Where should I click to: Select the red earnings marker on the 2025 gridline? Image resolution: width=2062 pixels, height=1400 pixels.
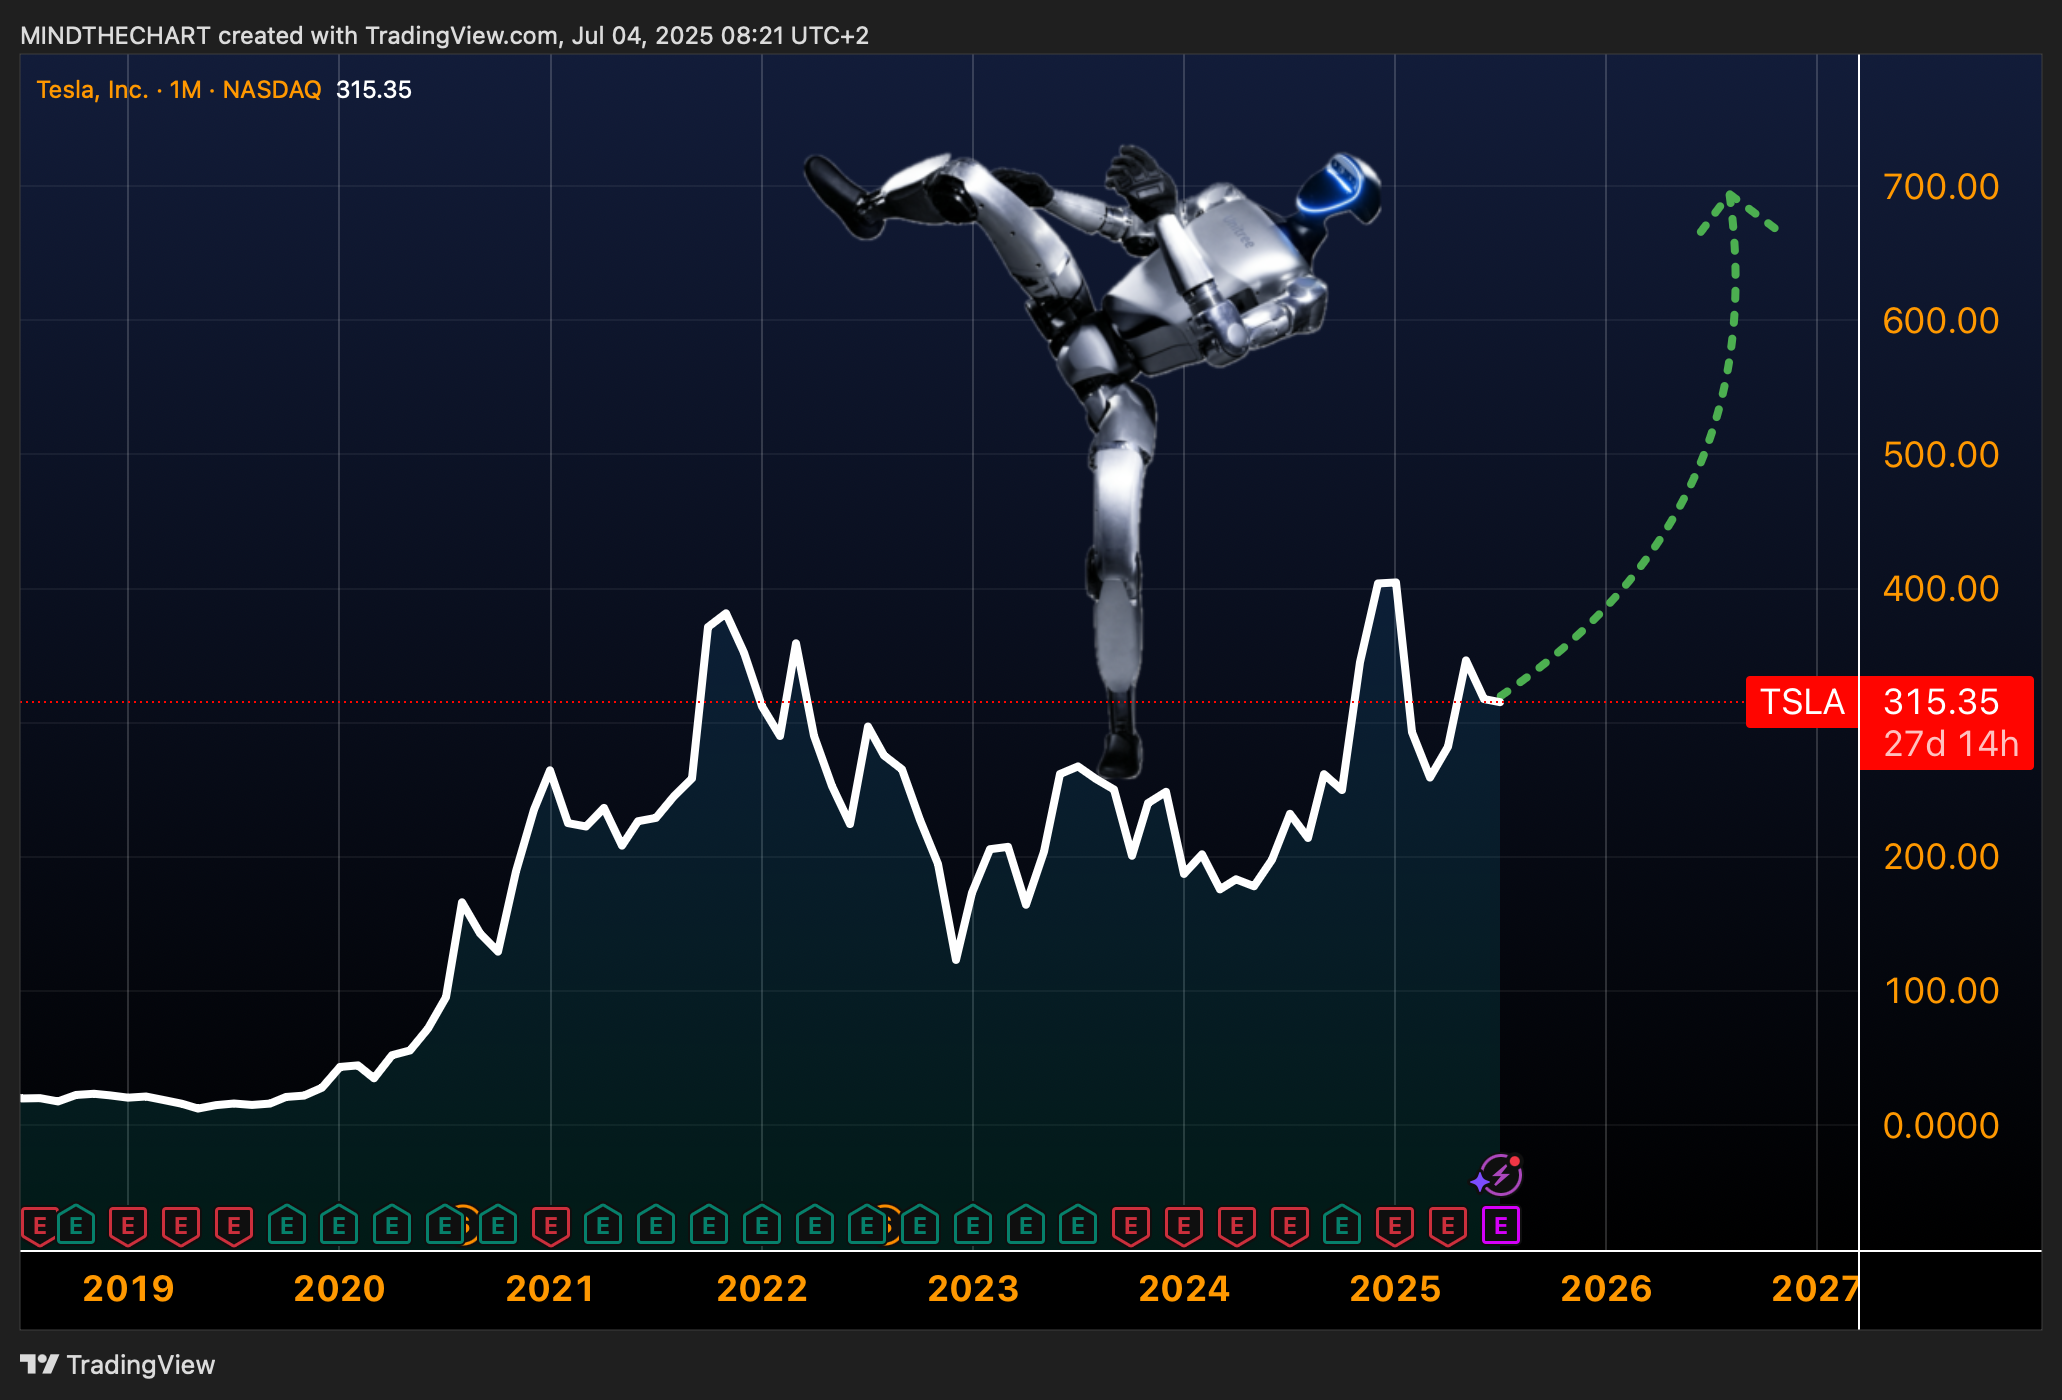click(1395, 1225)
